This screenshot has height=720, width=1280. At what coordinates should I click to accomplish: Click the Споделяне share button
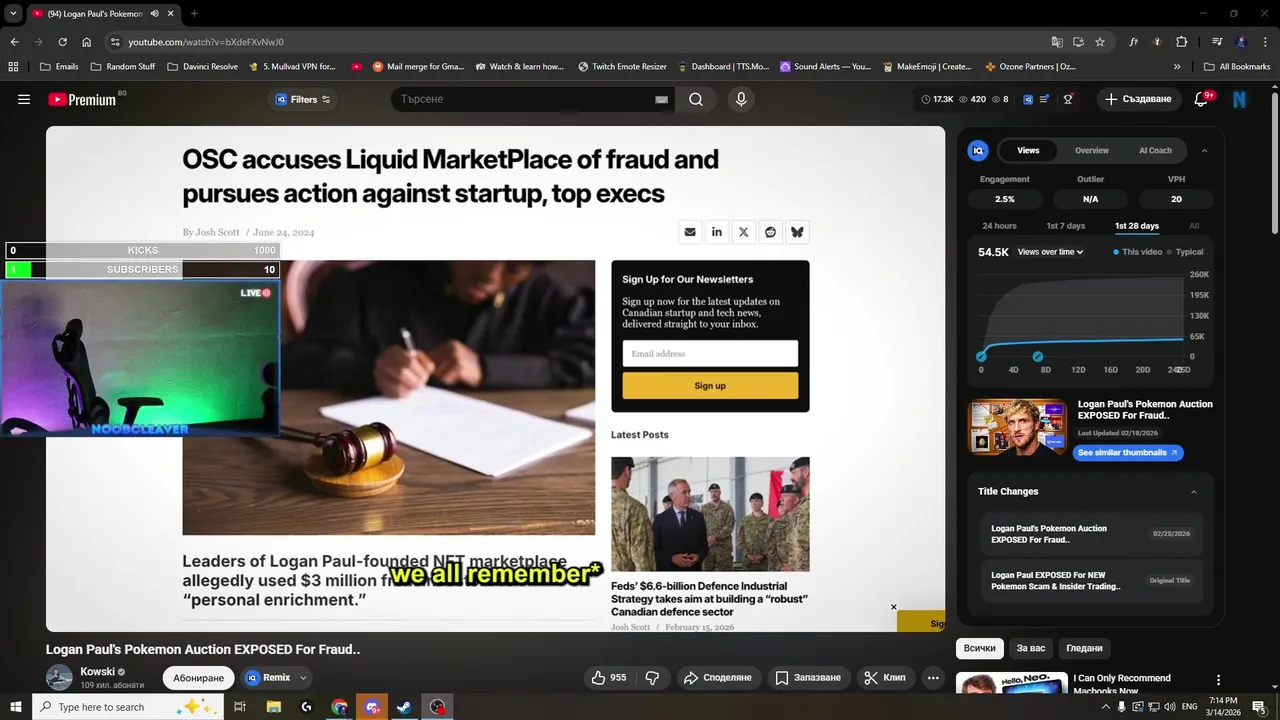pyautogui.click(x=717, y=677)
